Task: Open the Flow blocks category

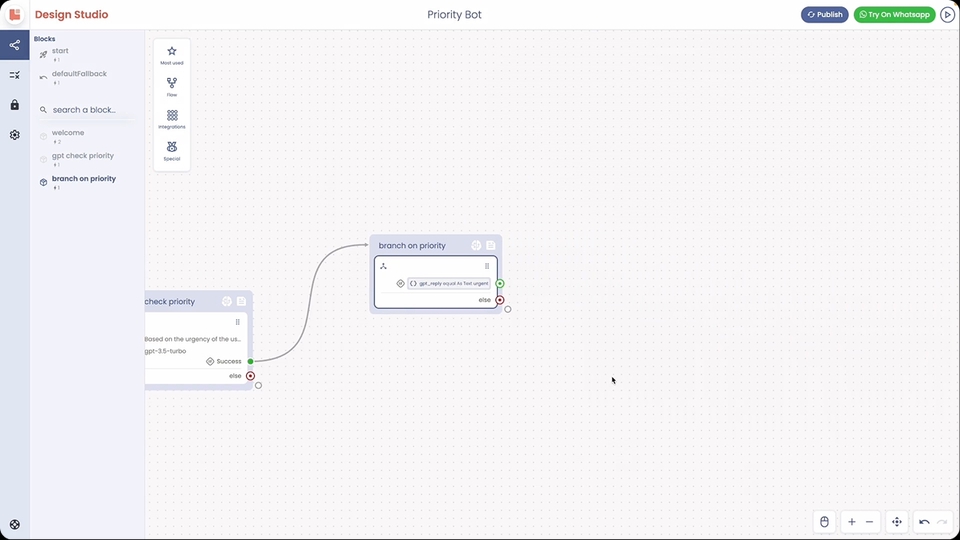Action: (x=172, y=87)
